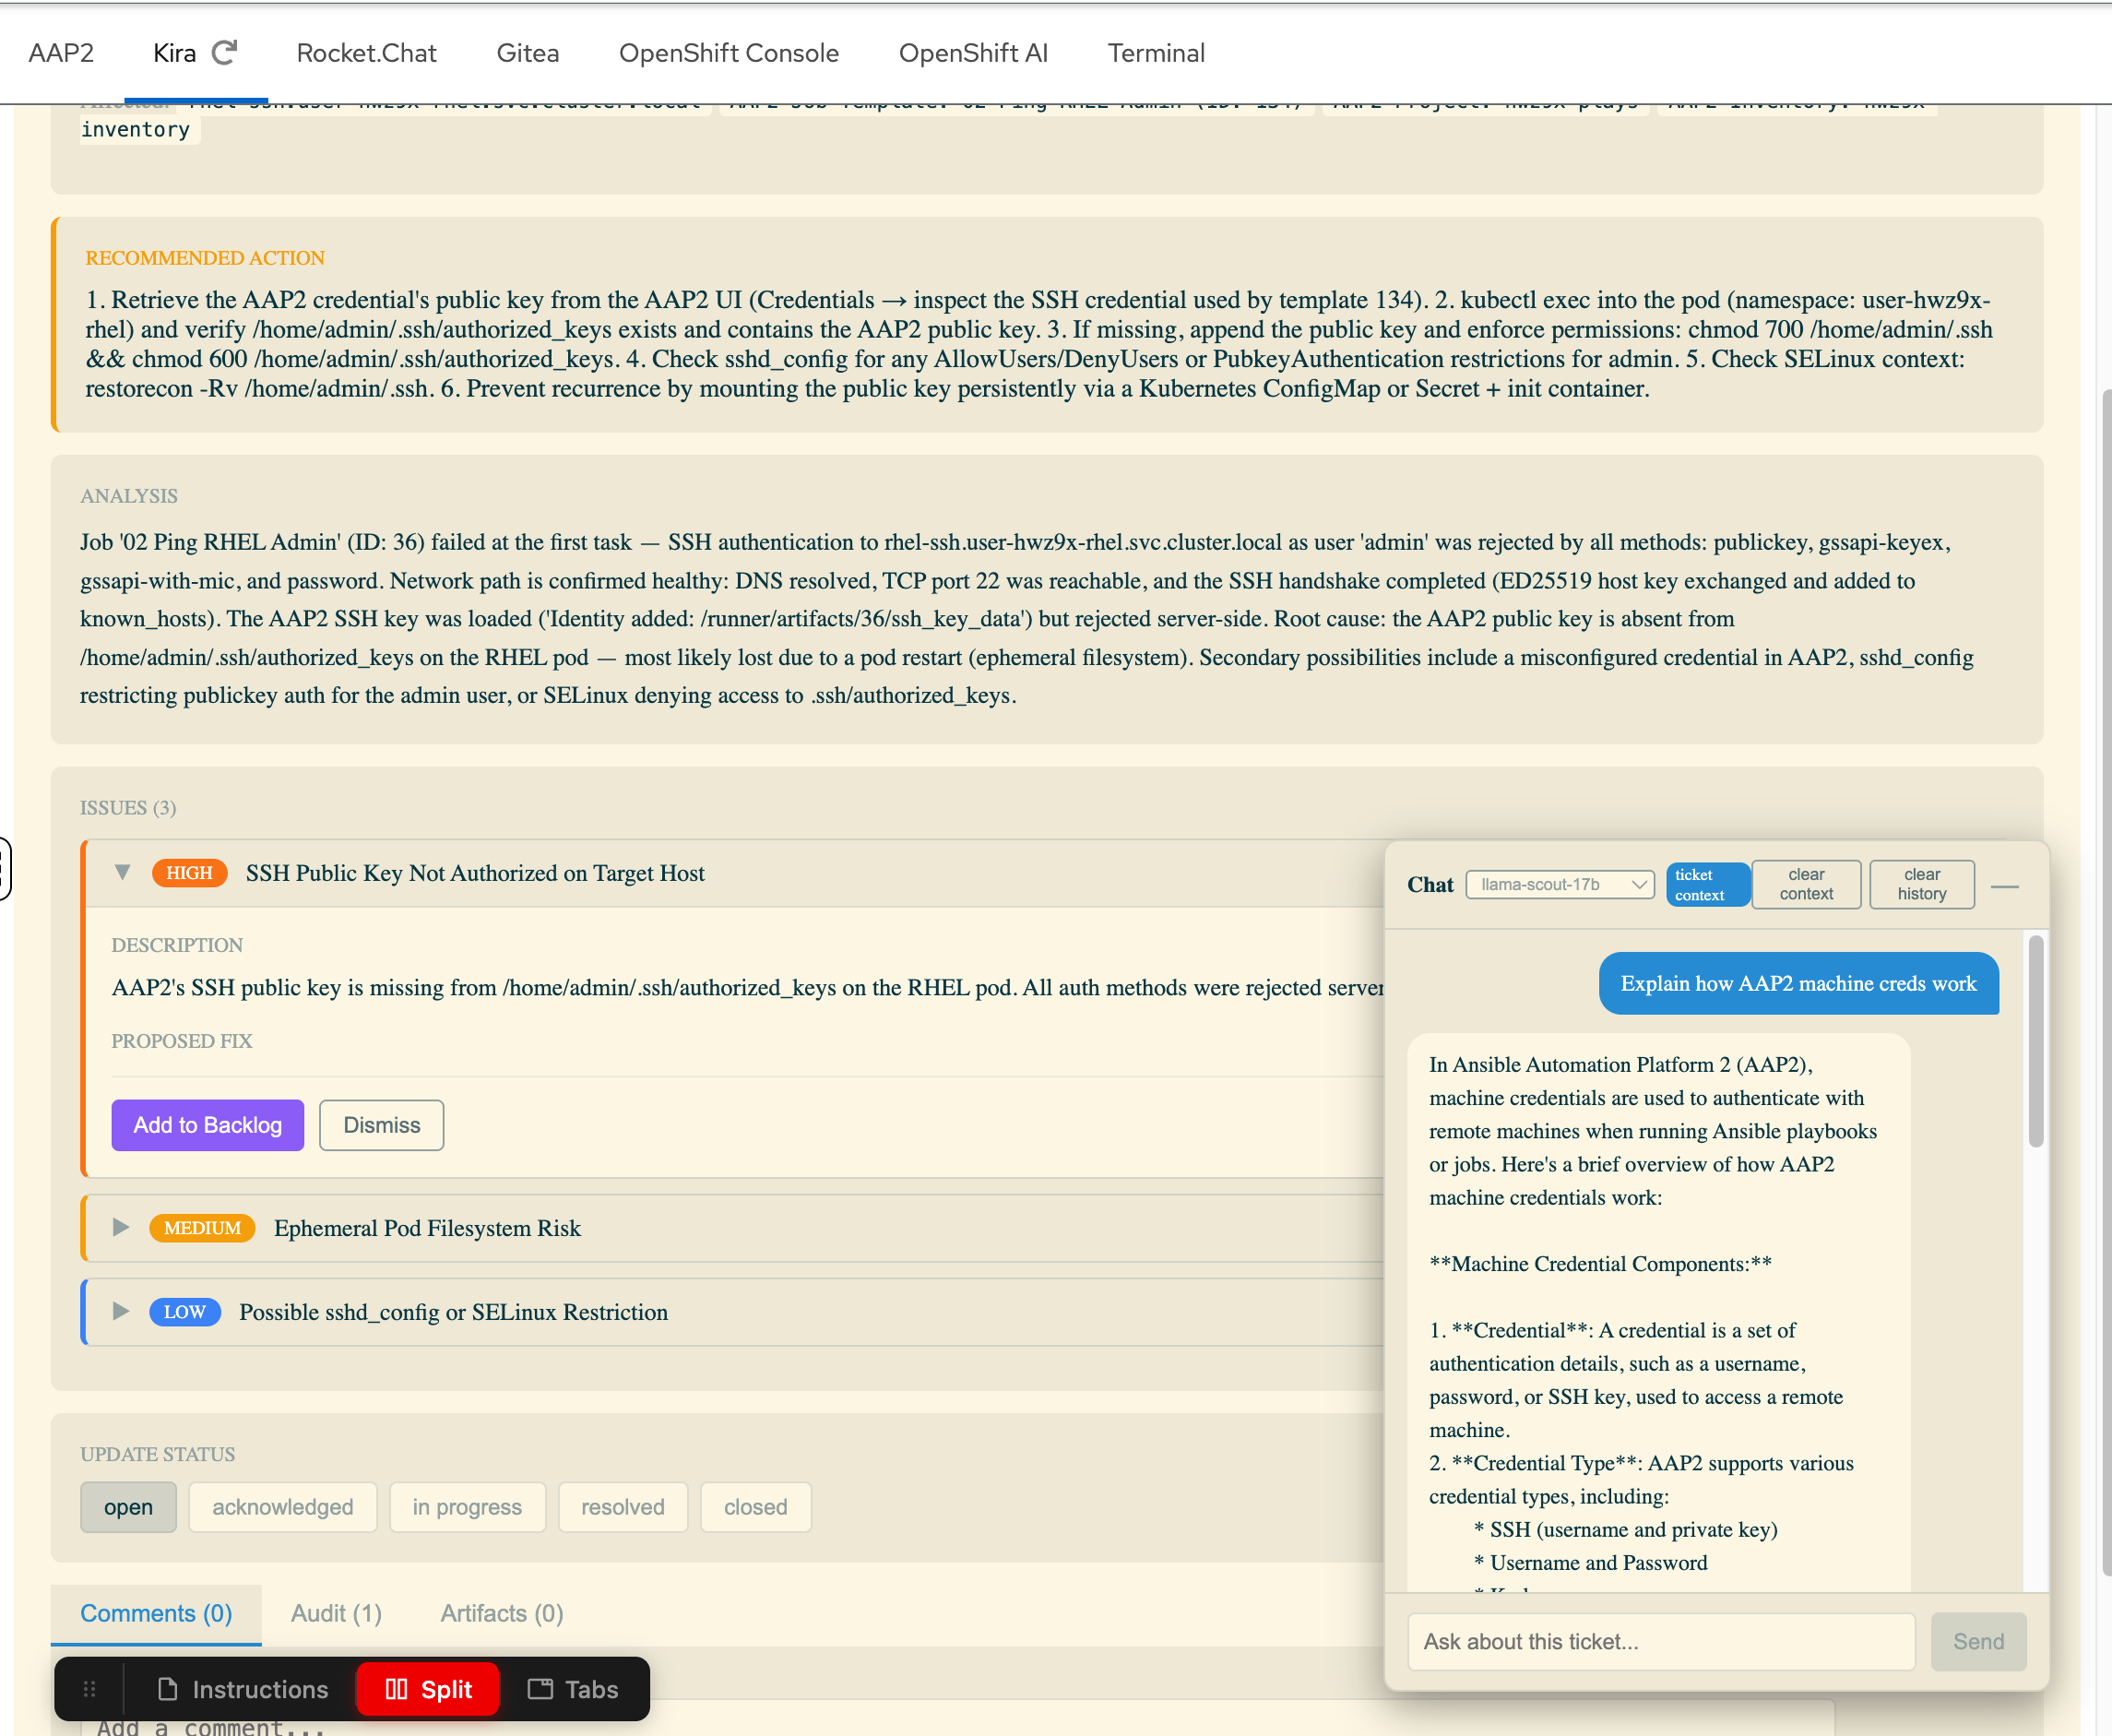Click the Ask about this ticket input
Viewport: 2112px width, 1736px height.
(1661, 1641)
